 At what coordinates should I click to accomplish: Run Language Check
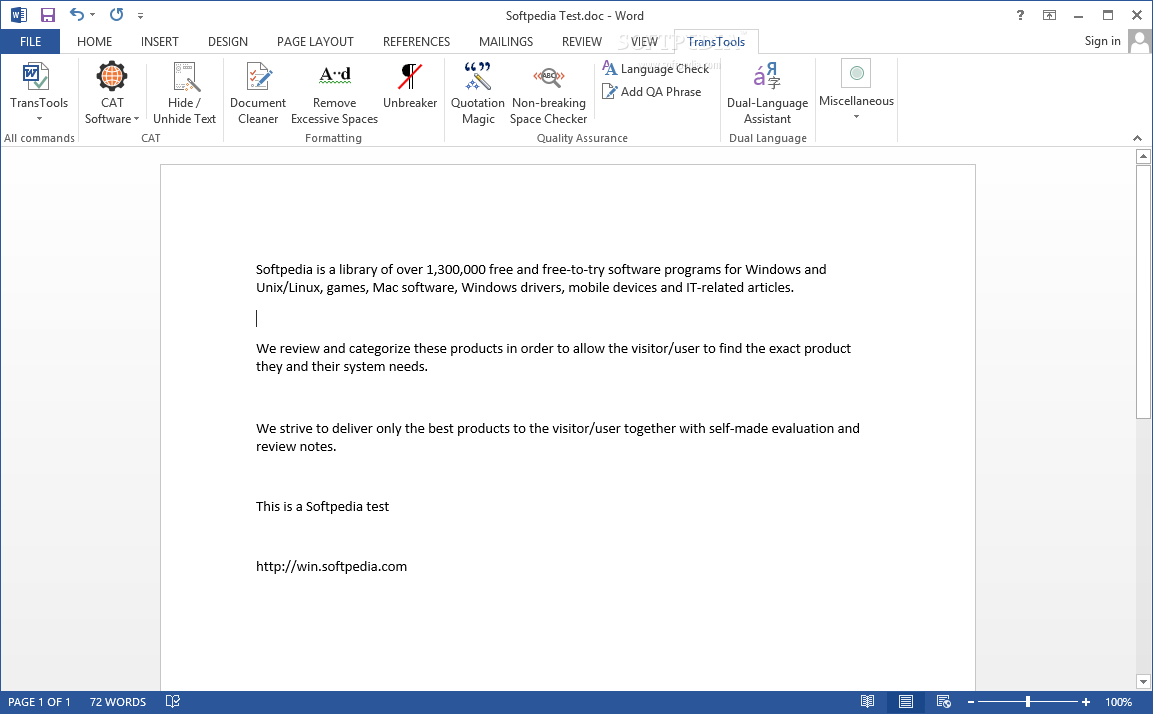pyautogui.click(x=656, y=68)
